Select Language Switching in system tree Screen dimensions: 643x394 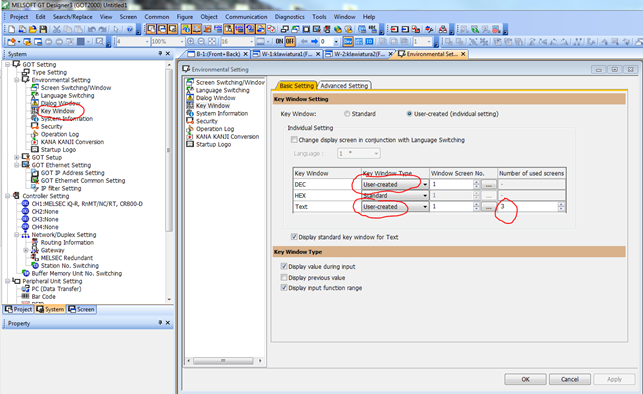point(67,96)
